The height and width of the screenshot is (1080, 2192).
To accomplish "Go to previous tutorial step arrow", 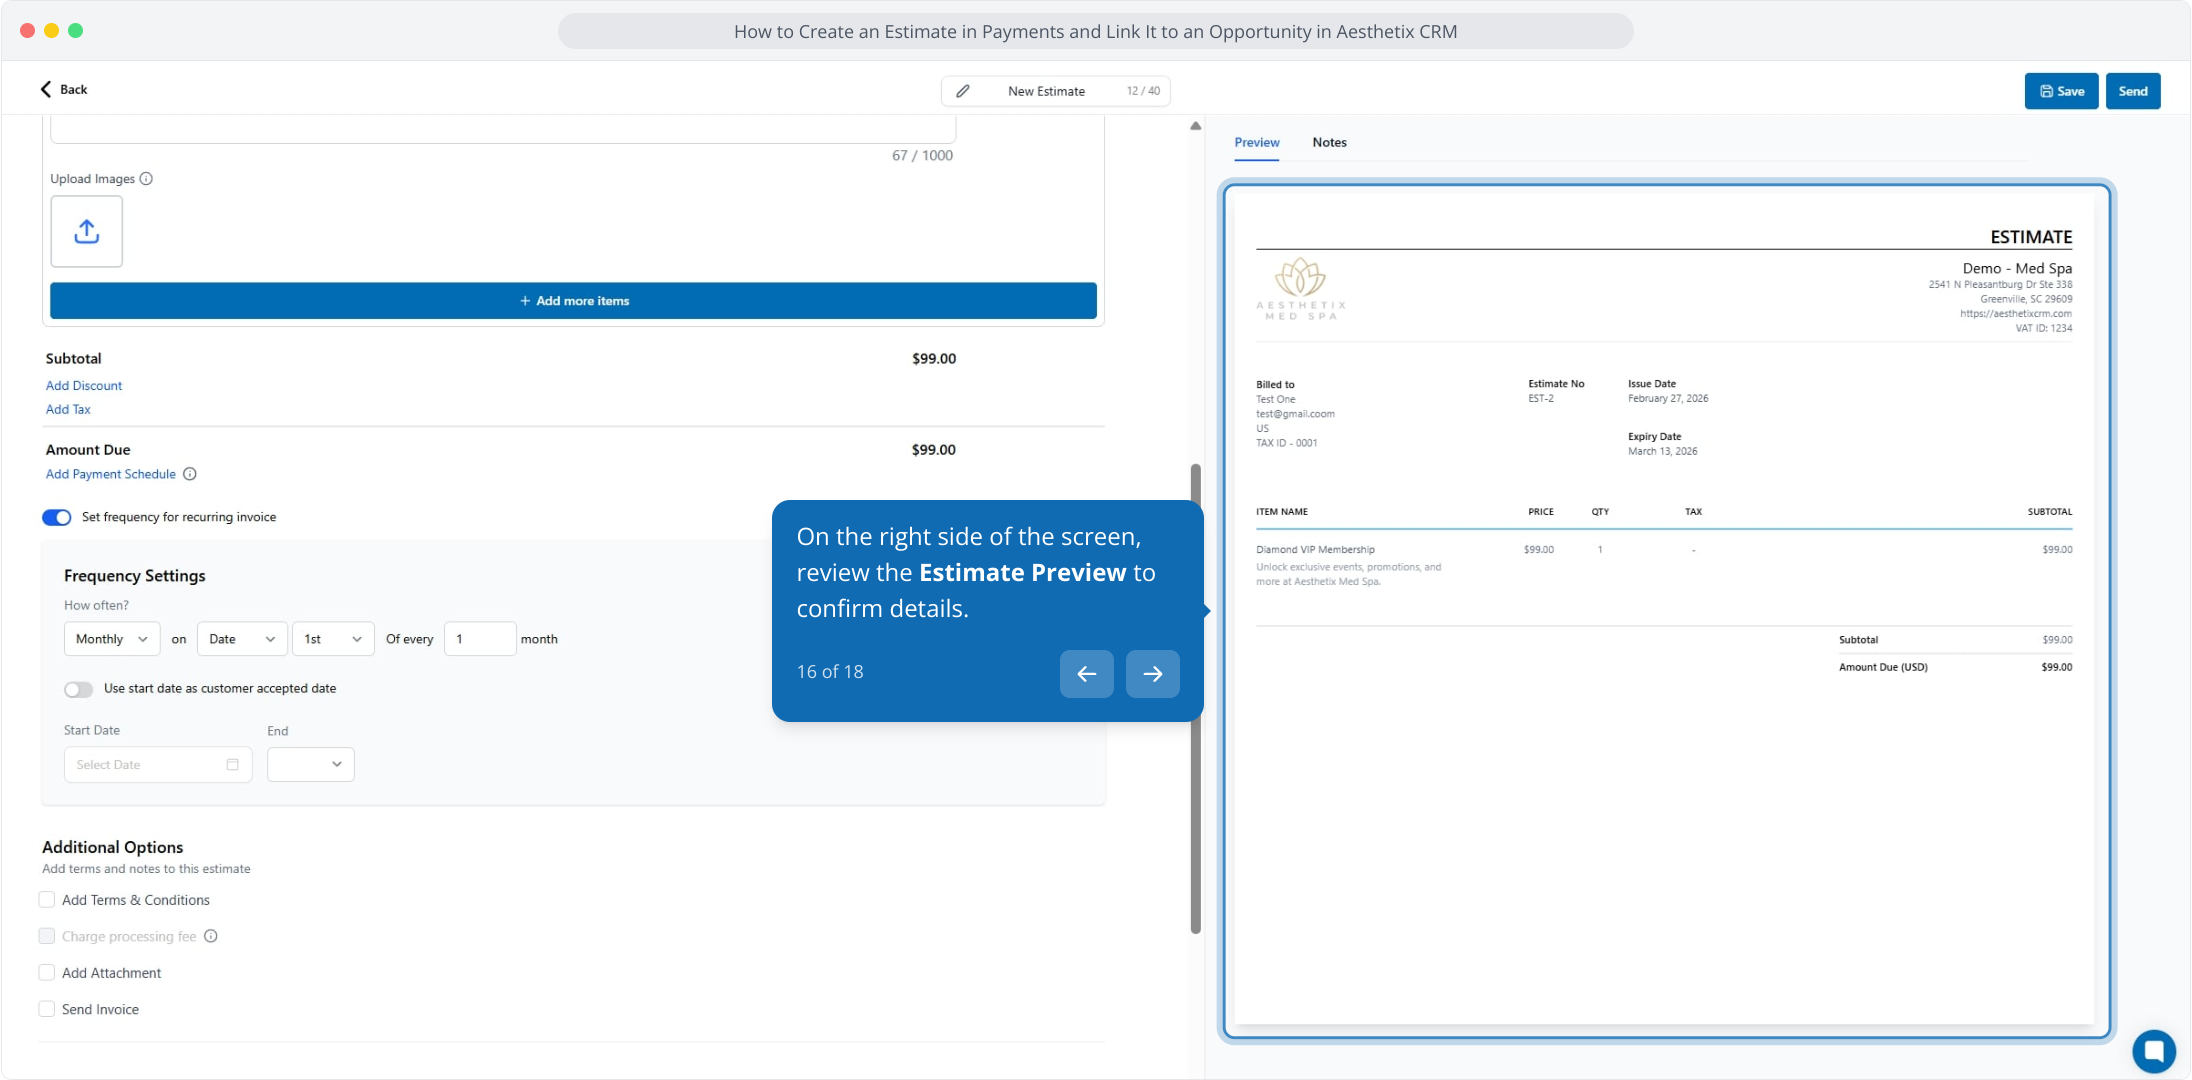I will pos(1086,674).
